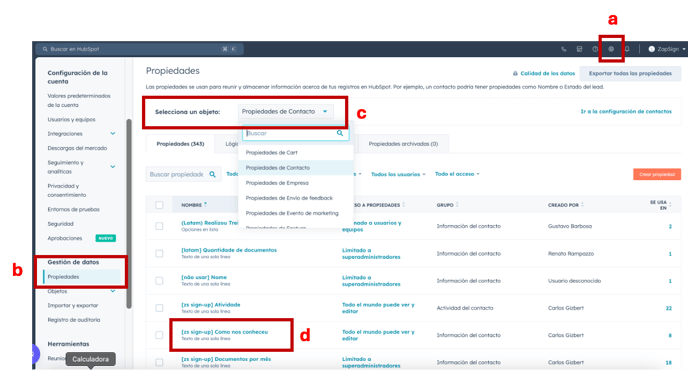The height and width of the screenshot is (370, 688).
Task: Go to Ir a la configuración de contactos
Action: (x=626, y=111)
